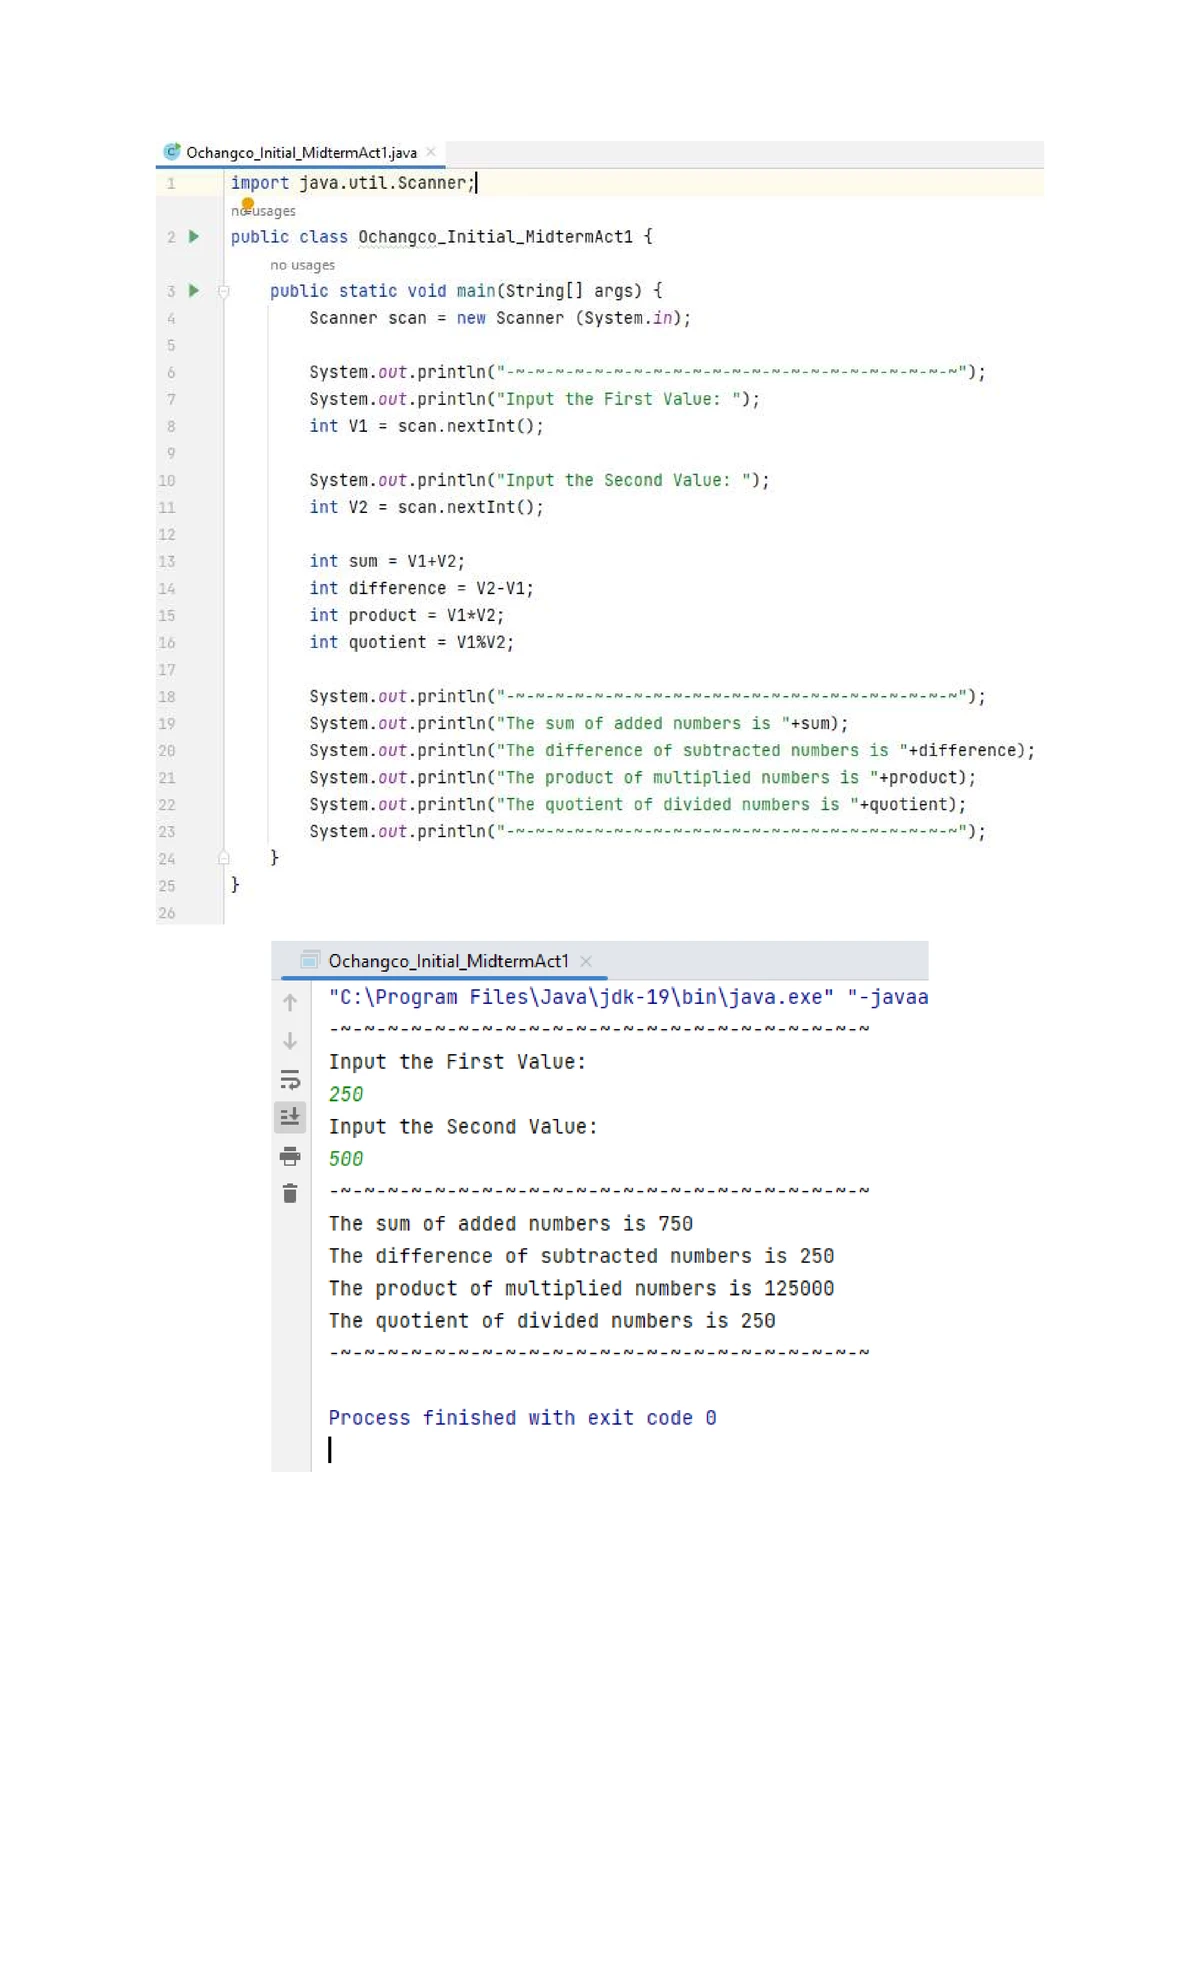
Task: Click 'int V2 = scan.nextInt();' line
Action: point(426,507)
